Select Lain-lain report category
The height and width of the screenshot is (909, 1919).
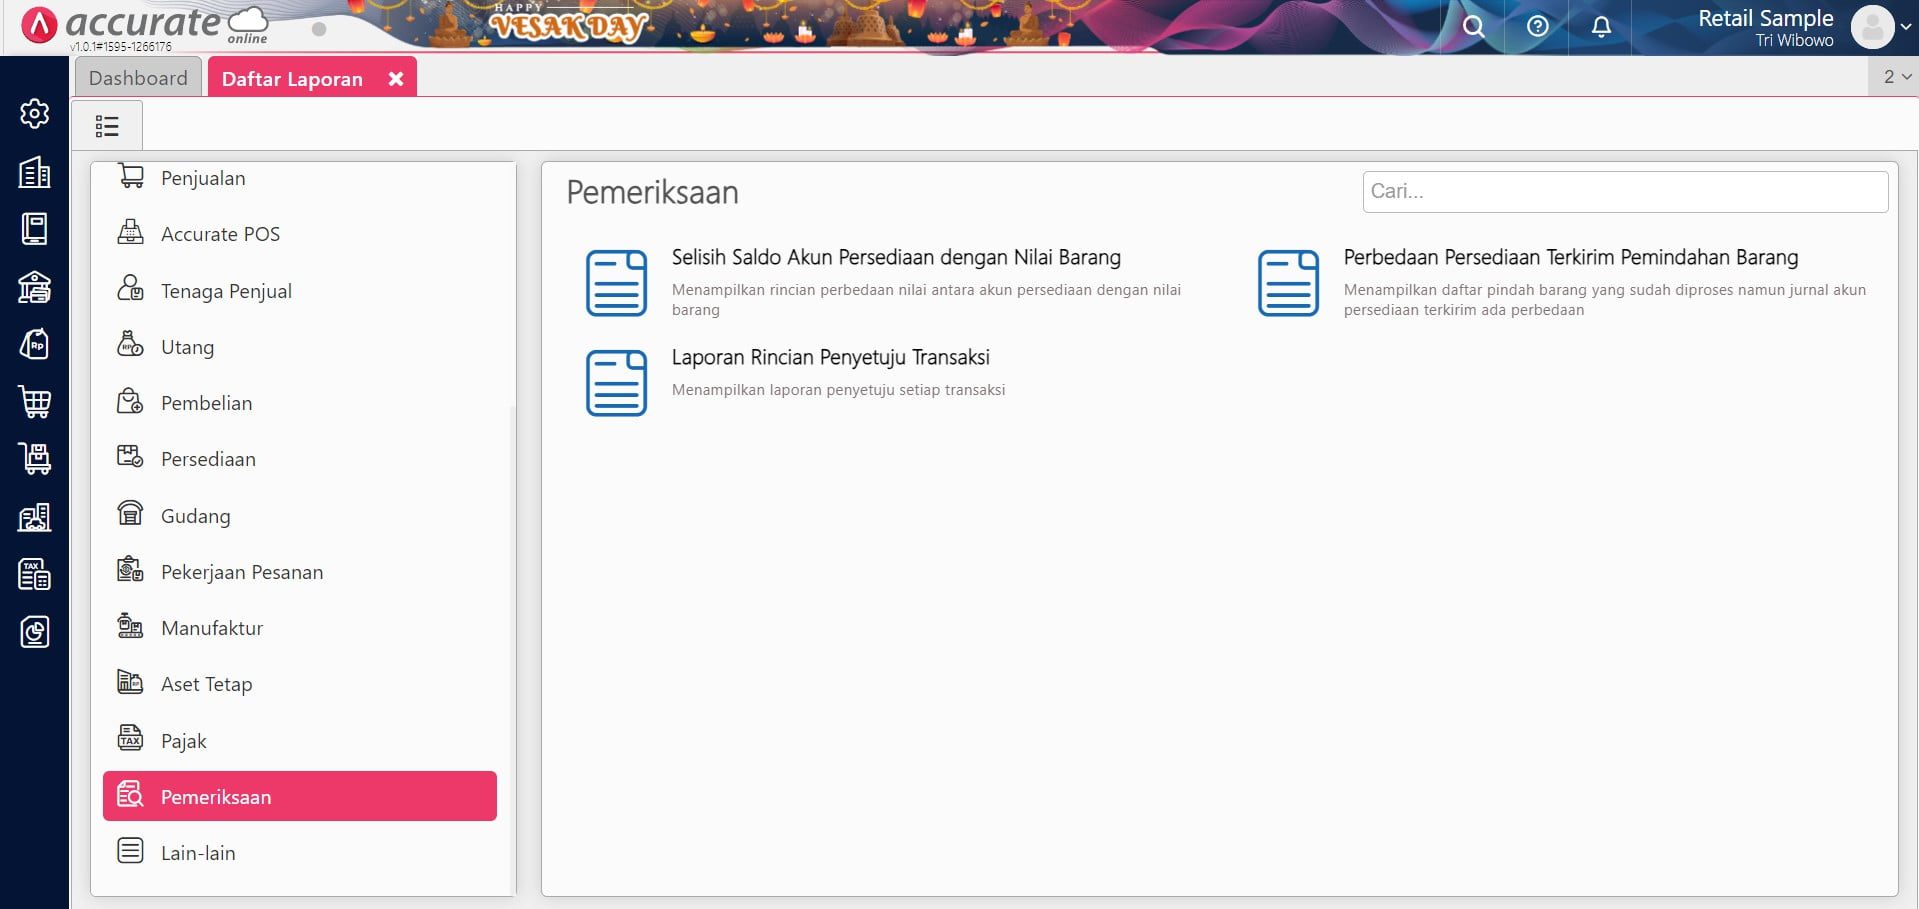tap(198, 853)
